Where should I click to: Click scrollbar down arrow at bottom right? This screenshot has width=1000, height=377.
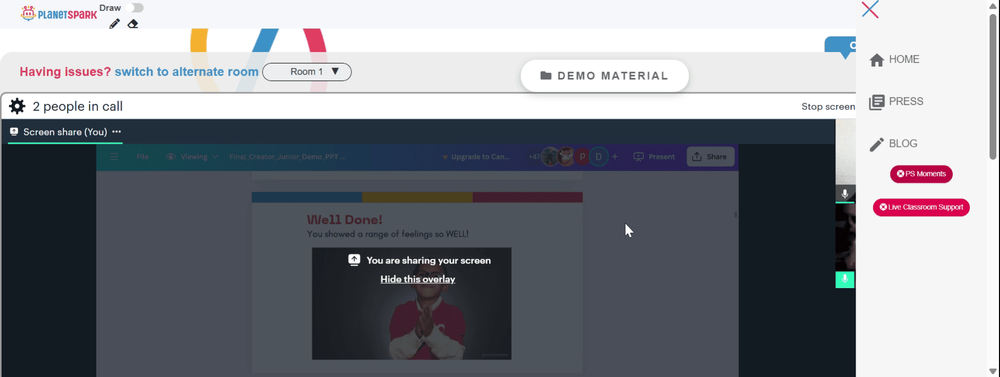point(993,371)
